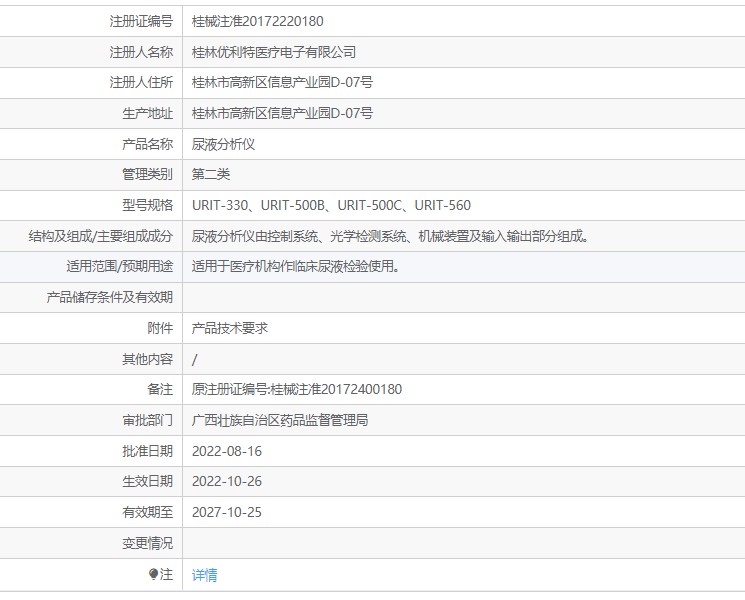
Task: Click the 附件 label
Action: [160, 328]
